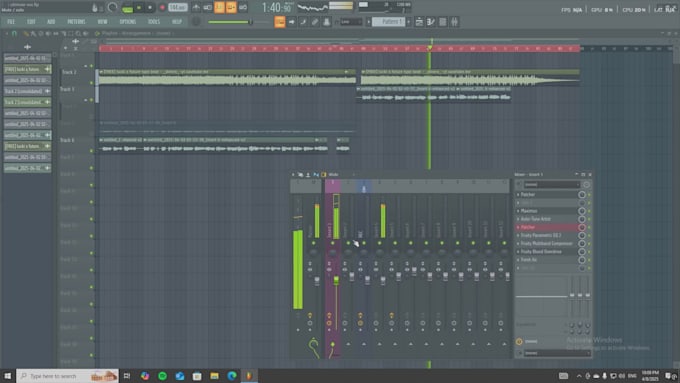680x383 pixels.
Task: Adjust the purple Insert 1 volume fader
Action: click(336, 281)
